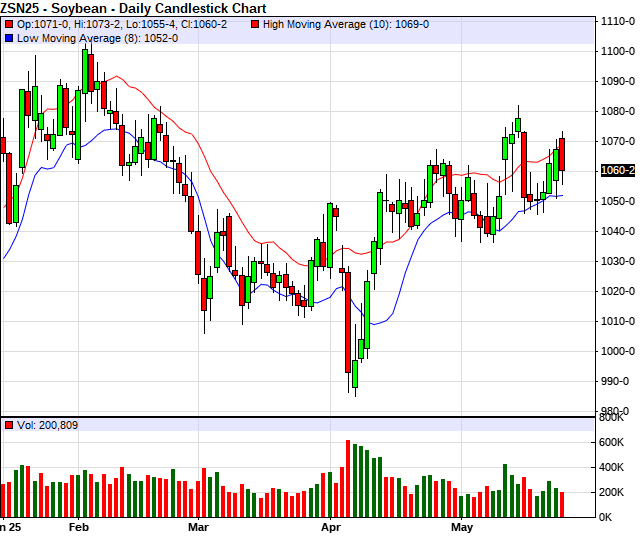Click the blue Low Moving Average legend square
Viewport: 640px width, 536px height.
coord(9,37)
